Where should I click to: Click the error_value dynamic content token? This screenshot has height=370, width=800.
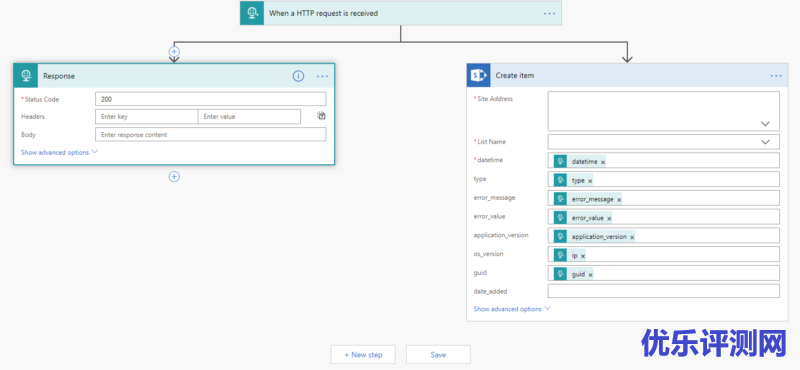click(x=583, y=218)
